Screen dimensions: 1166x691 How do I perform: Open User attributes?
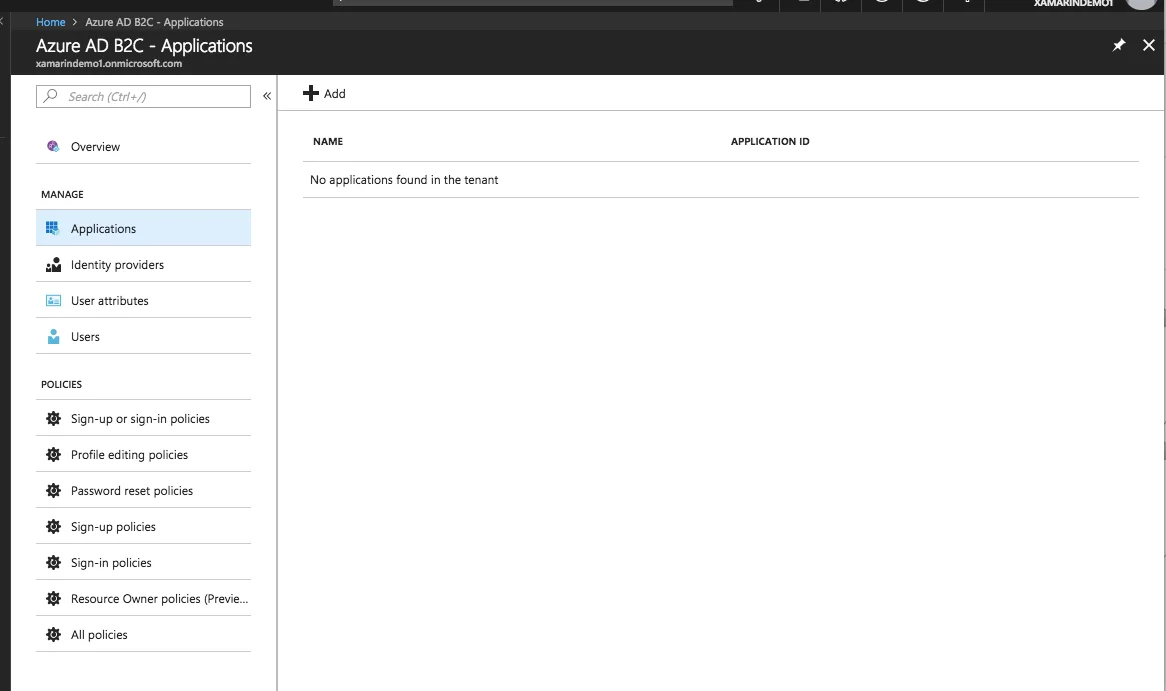pos(144,300)
